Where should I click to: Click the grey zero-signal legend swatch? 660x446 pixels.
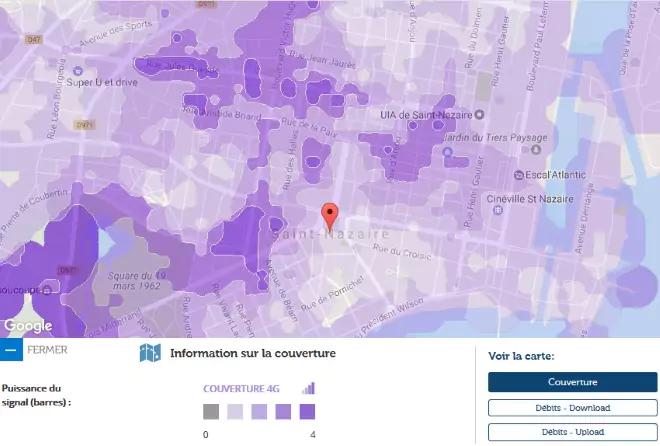point(211,411)
